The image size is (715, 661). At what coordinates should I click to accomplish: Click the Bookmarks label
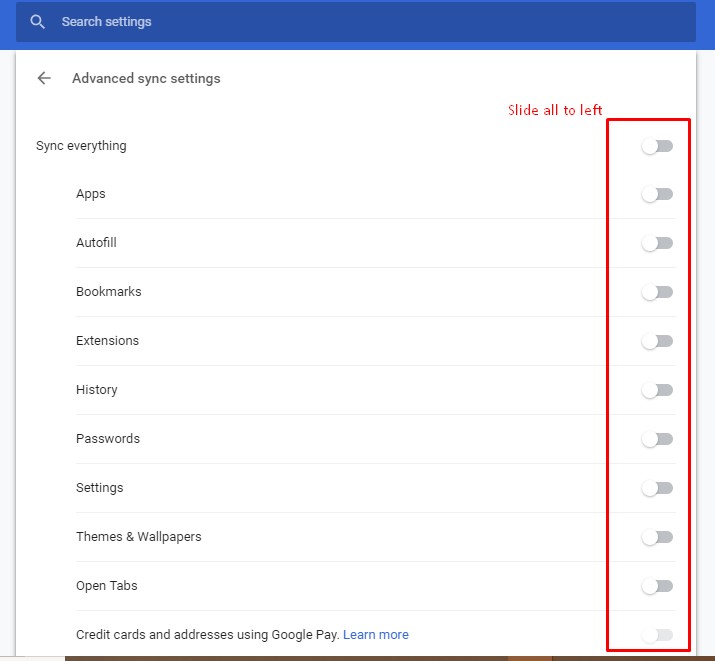pyautogui.click(x=109, y=291)
